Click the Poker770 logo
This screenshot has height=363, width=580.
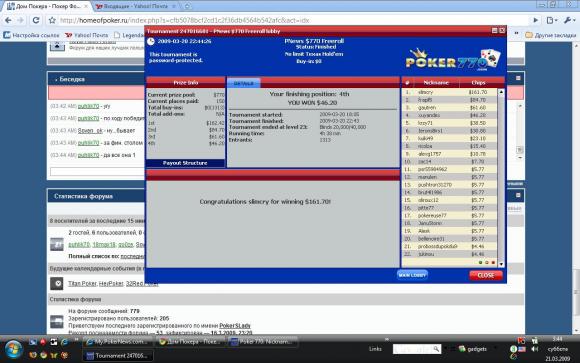click(x=453, y=60)
